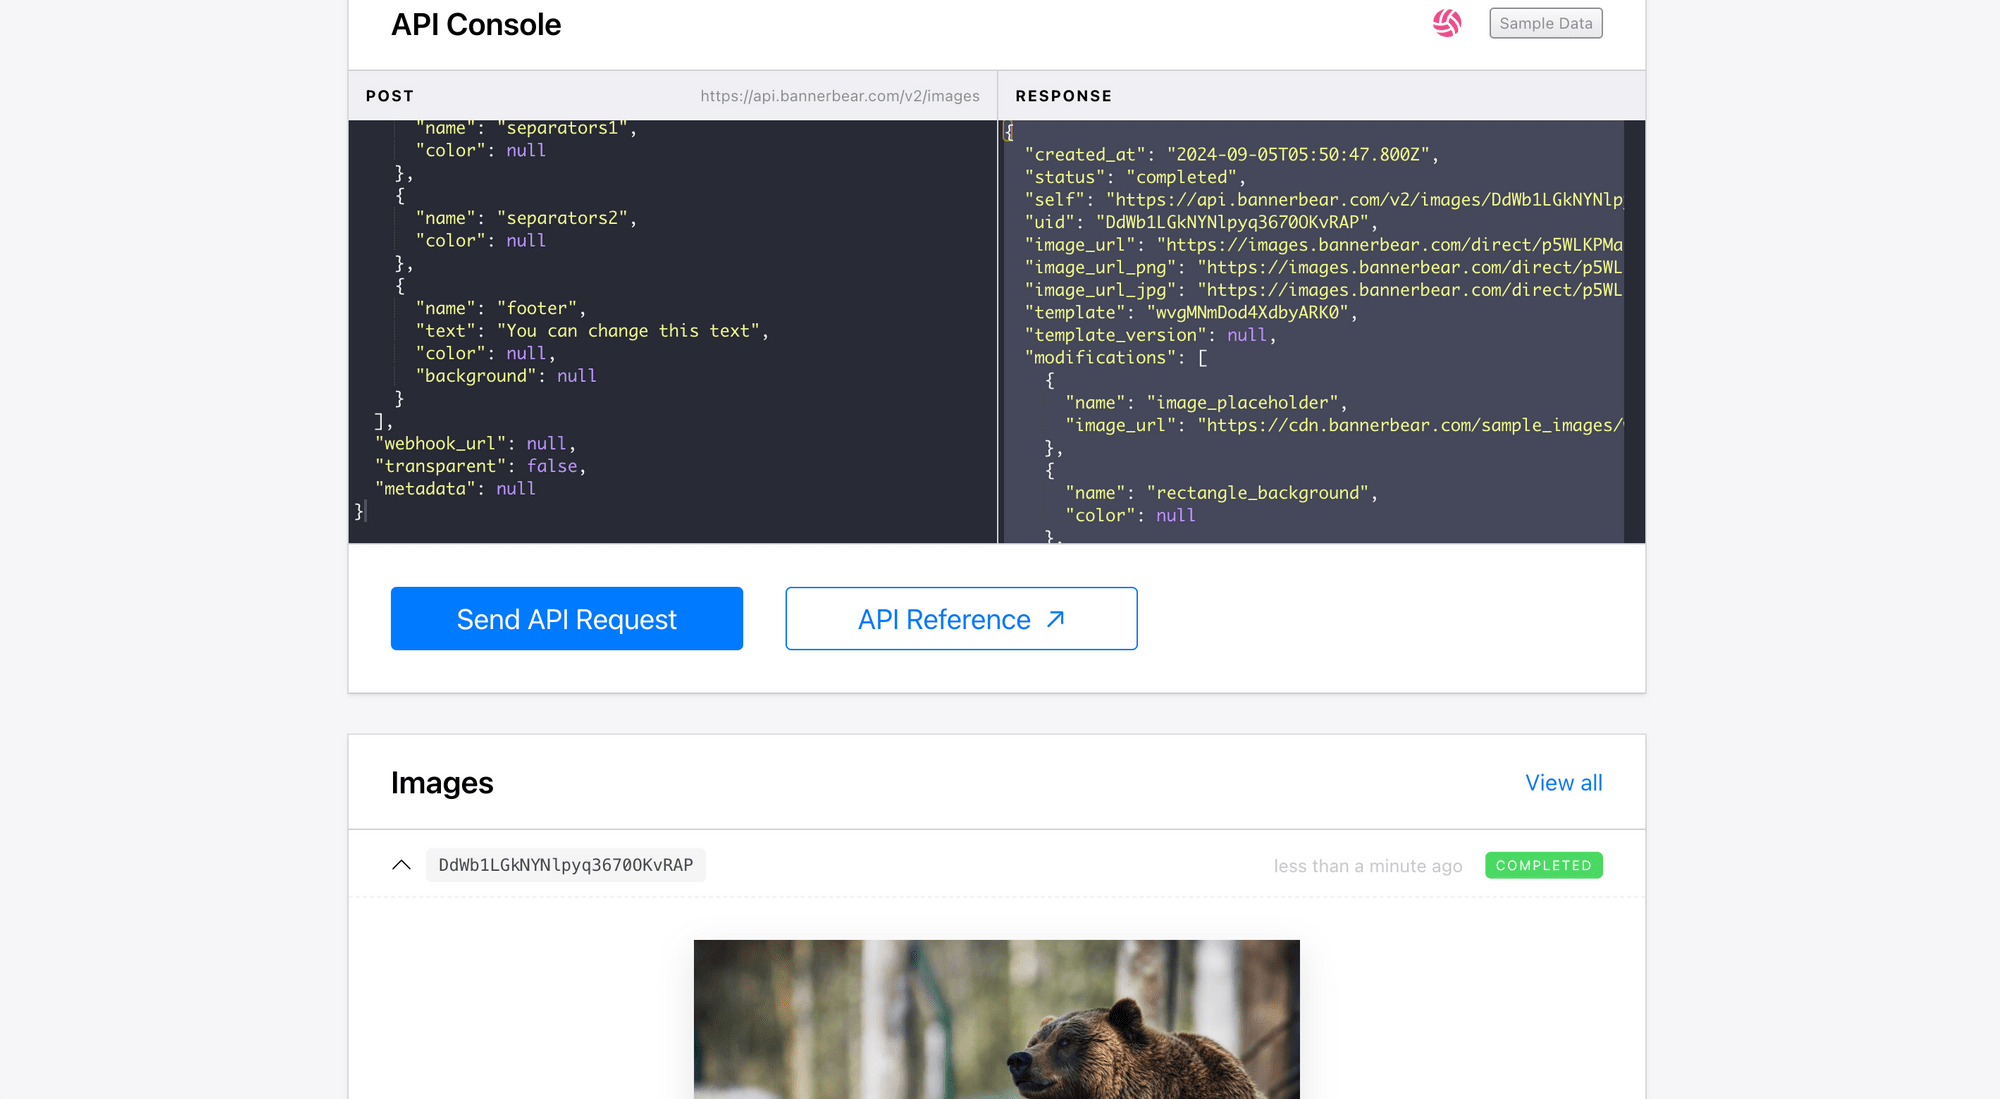Click the green COMPLETED status badge
The image size is (2000, 1099).
pyautogui.click(x=1543, y=865)
